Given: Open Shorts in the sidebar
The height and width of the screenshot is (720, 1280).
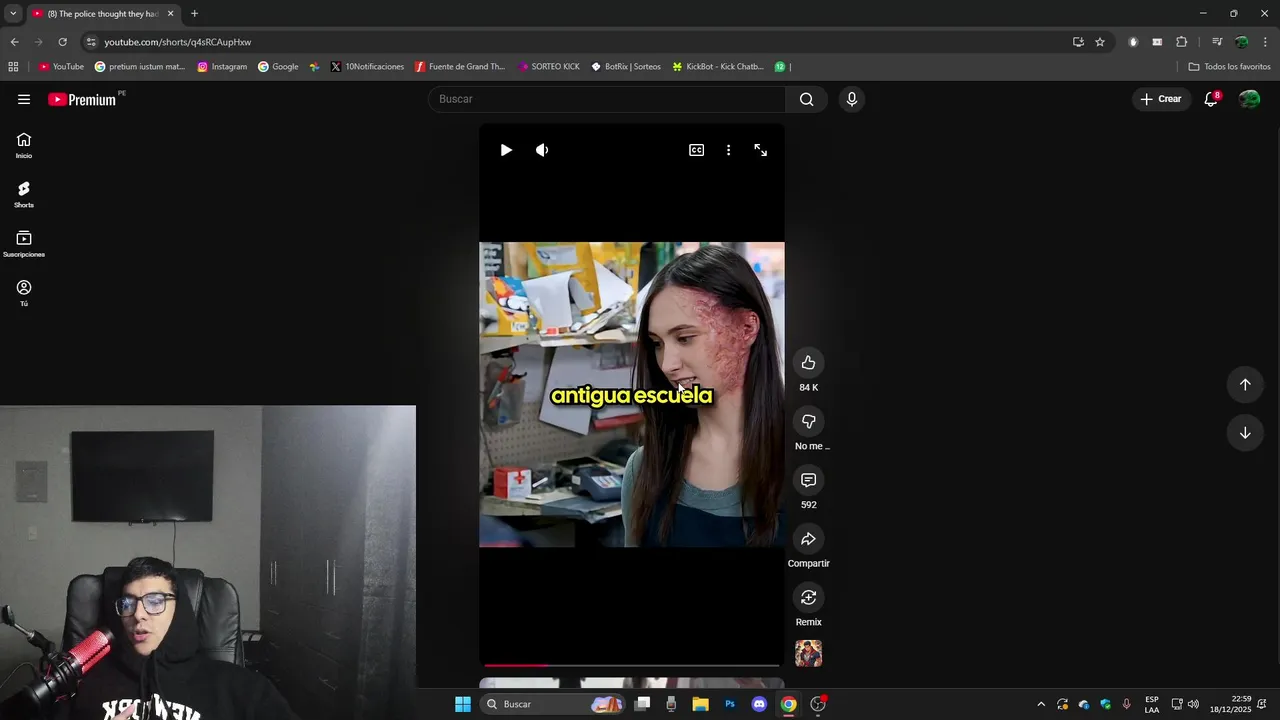Looking at the screenshot, I should point(24,195).
